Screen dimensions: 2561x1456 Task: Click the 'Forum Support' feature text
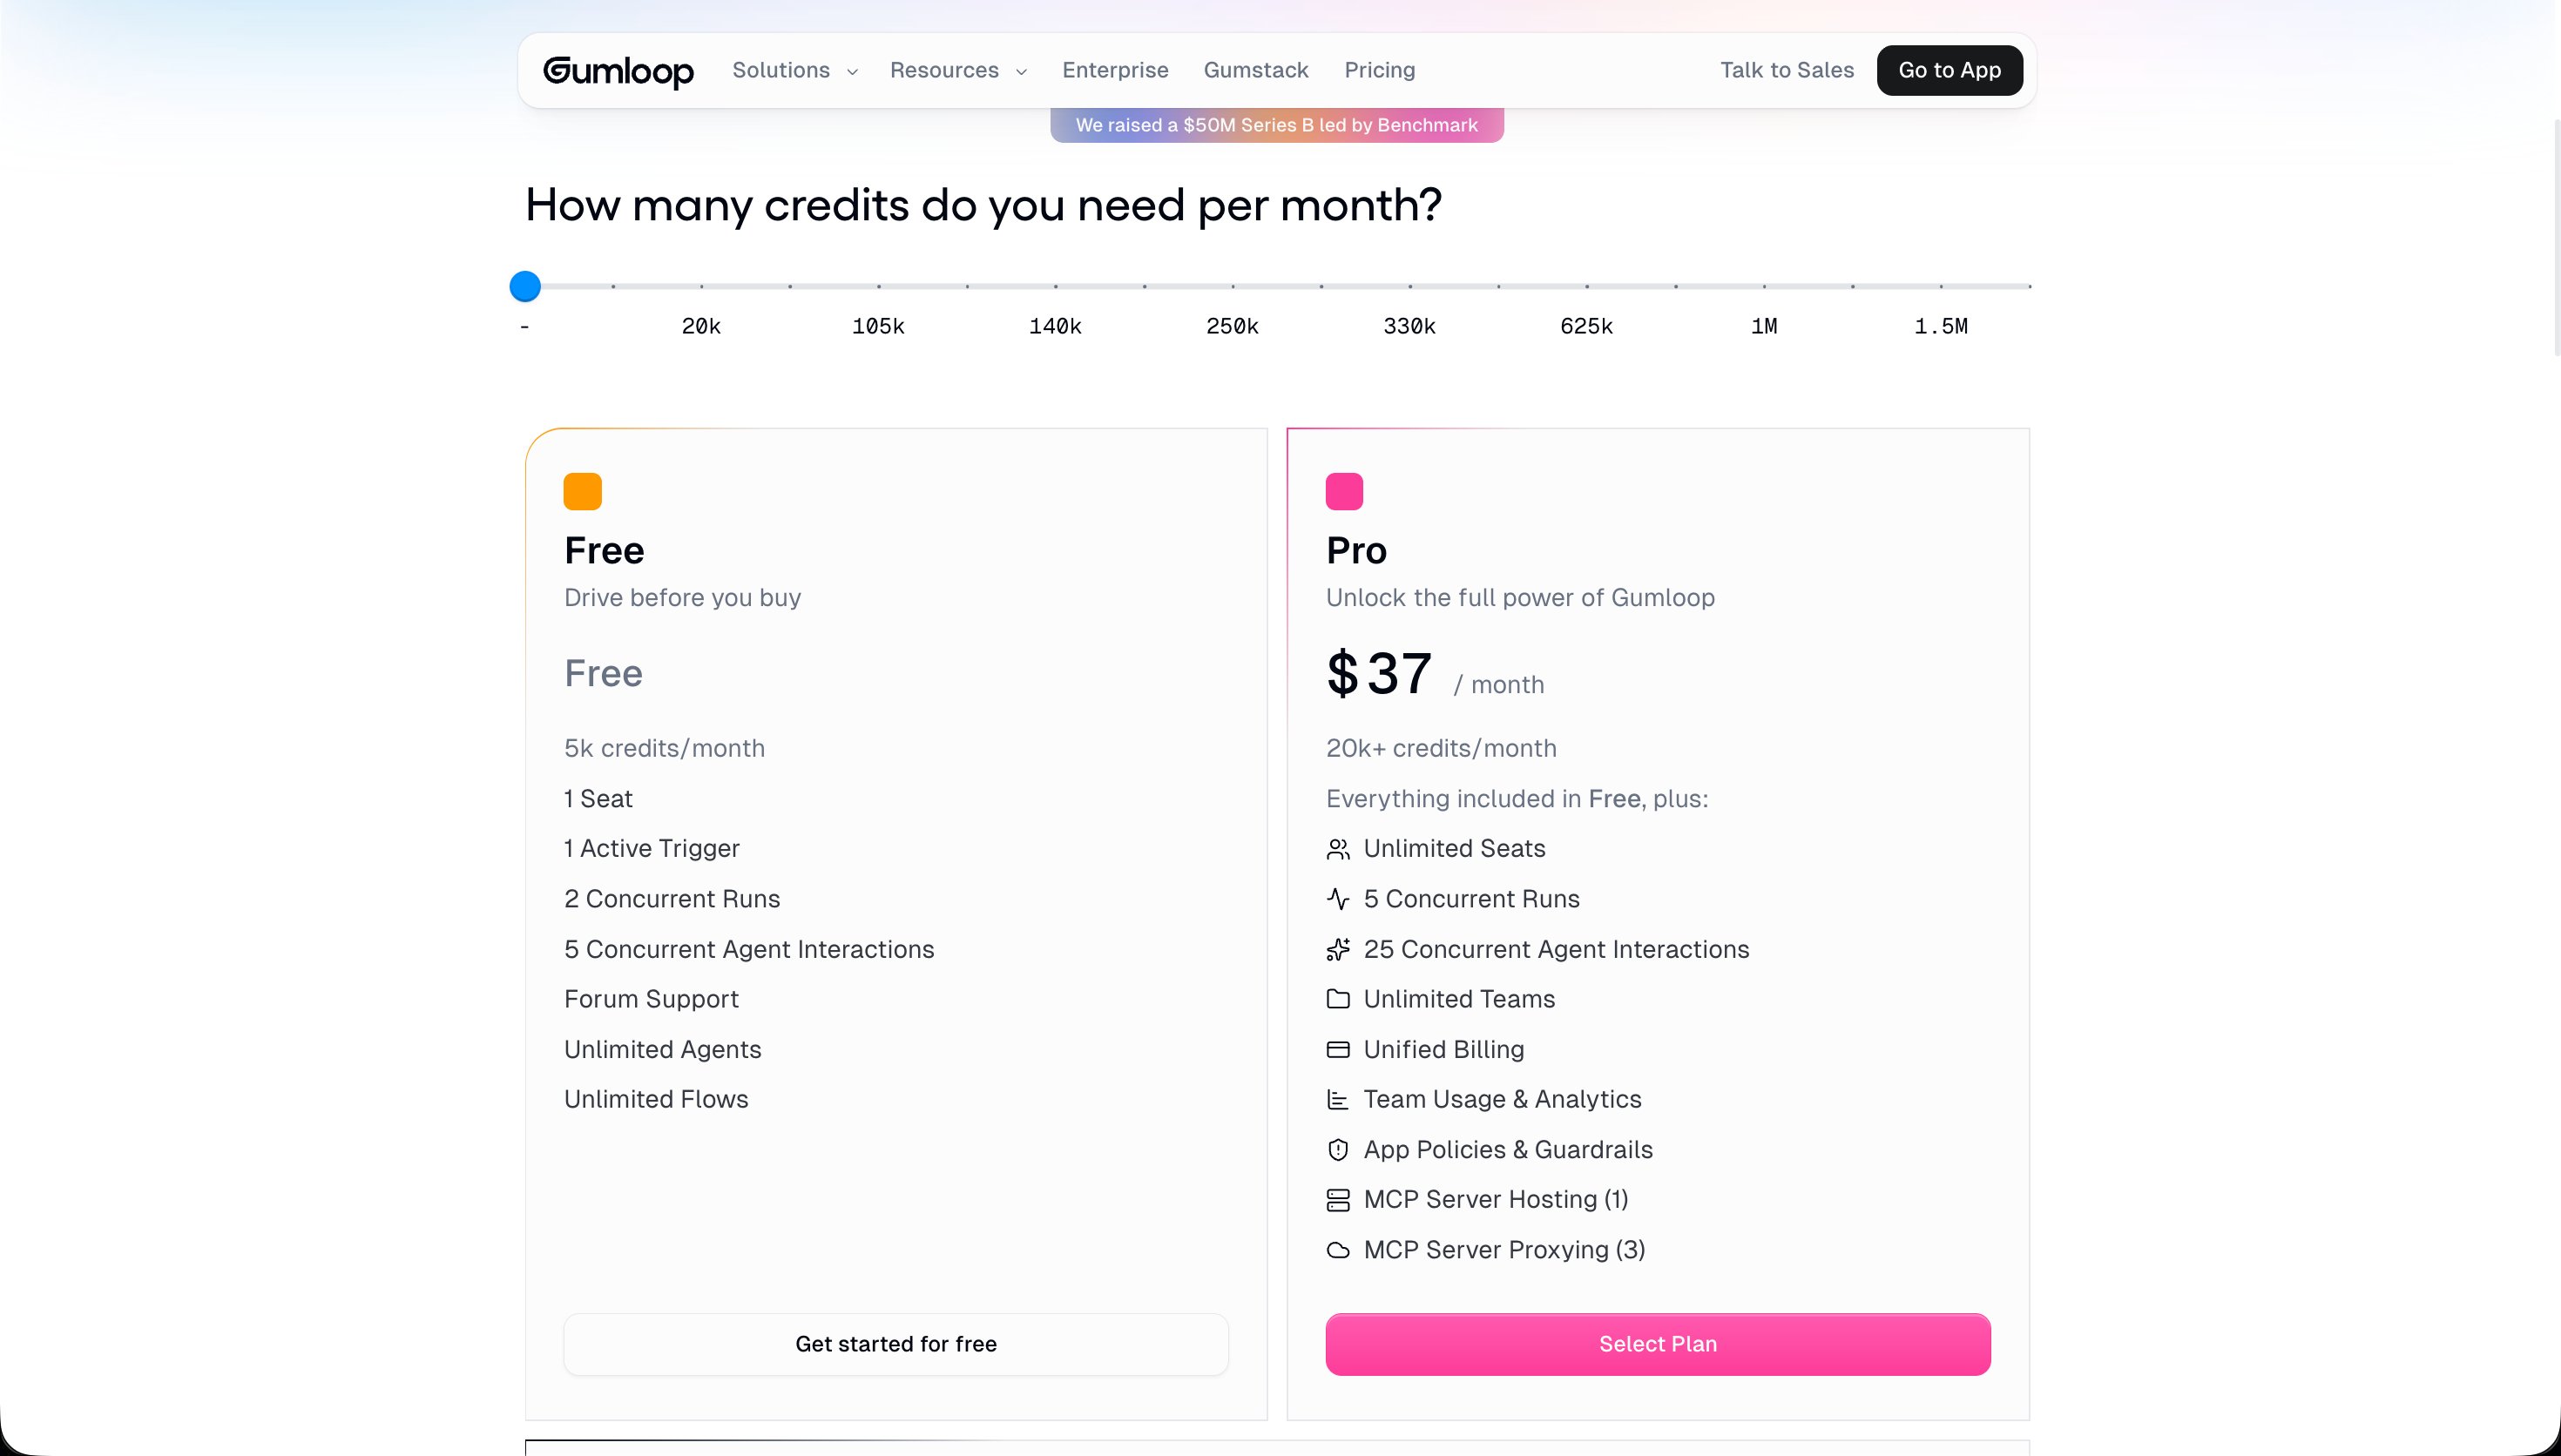pyautogui.click(x=651, y=999)
